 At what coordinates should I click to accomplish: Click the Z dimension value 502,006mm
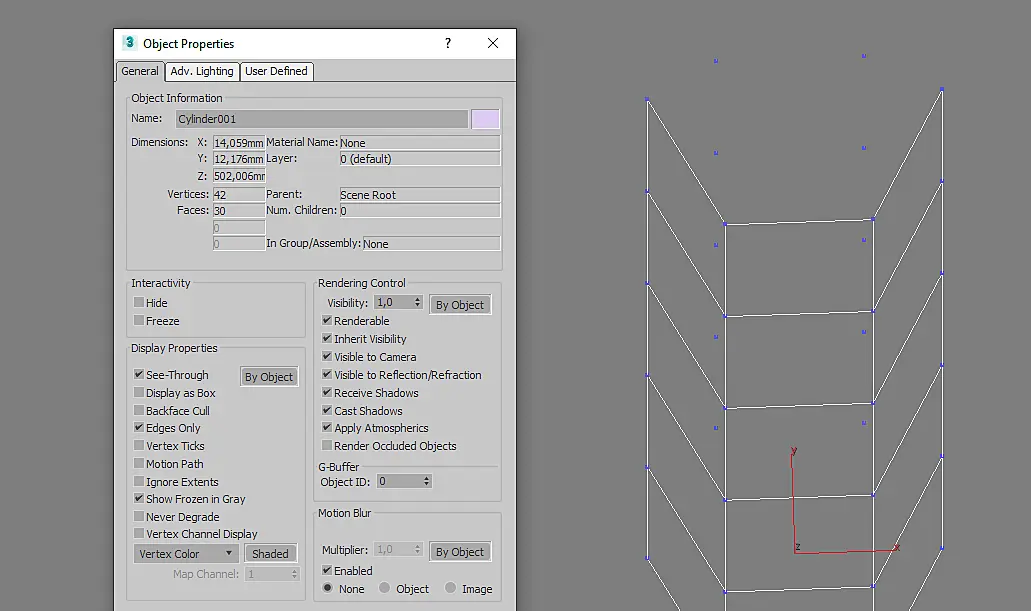[x=239, y=176]
